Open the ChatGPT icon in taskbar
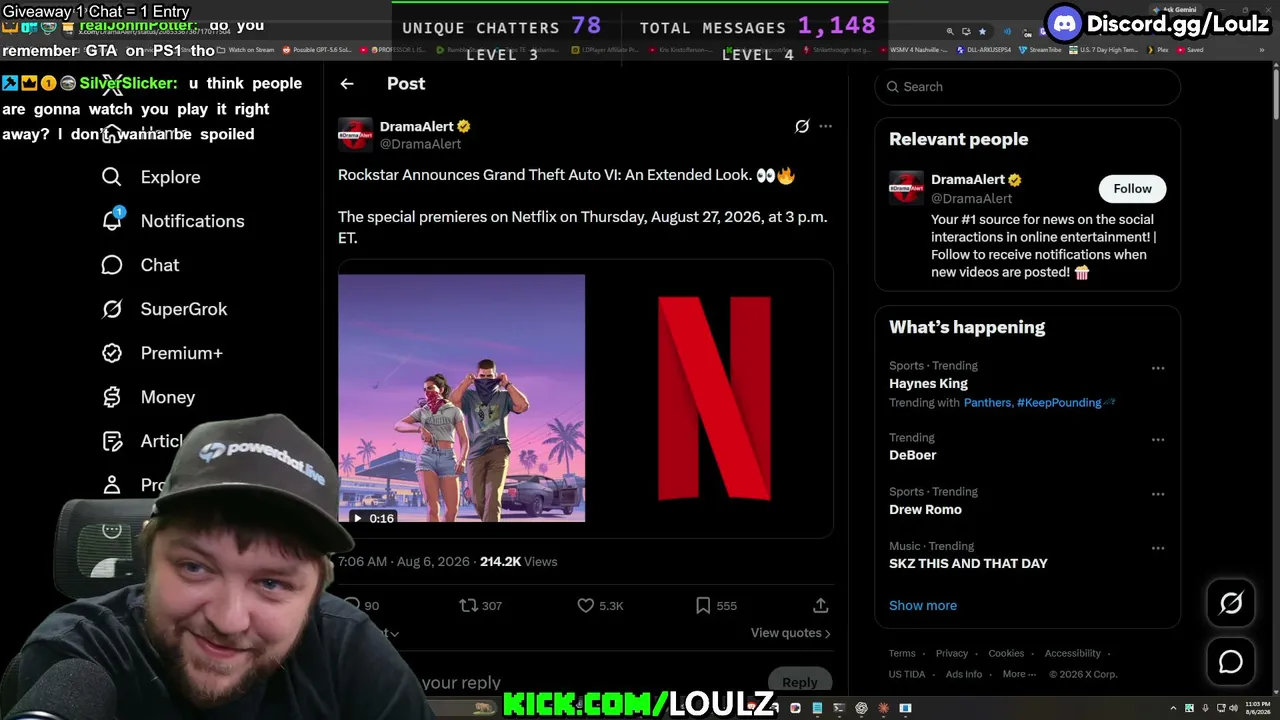The image size is (1280, 720). [861, 708]
